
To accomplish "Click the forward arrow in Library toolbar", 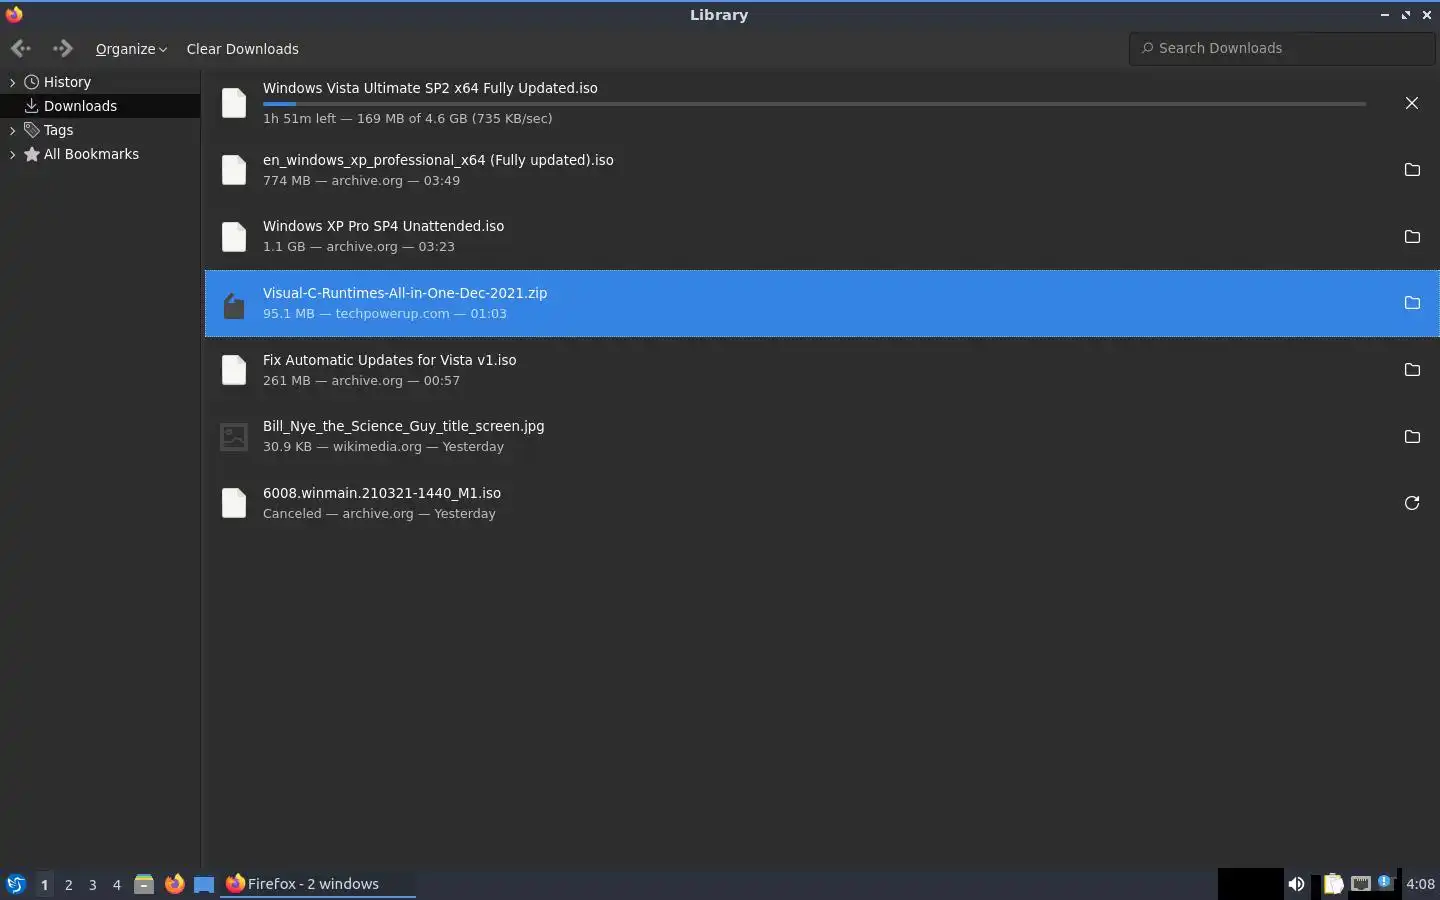I will pyautogui.click(x=63, y=48).
